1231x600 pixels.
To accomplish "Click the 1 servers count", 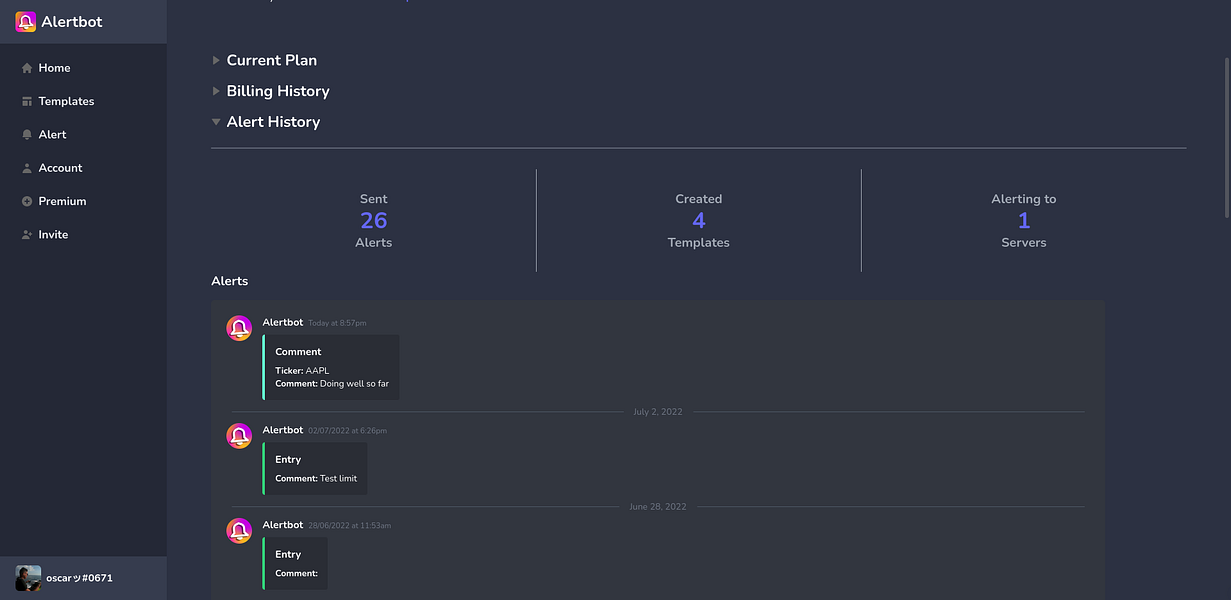I will 1024,220.
